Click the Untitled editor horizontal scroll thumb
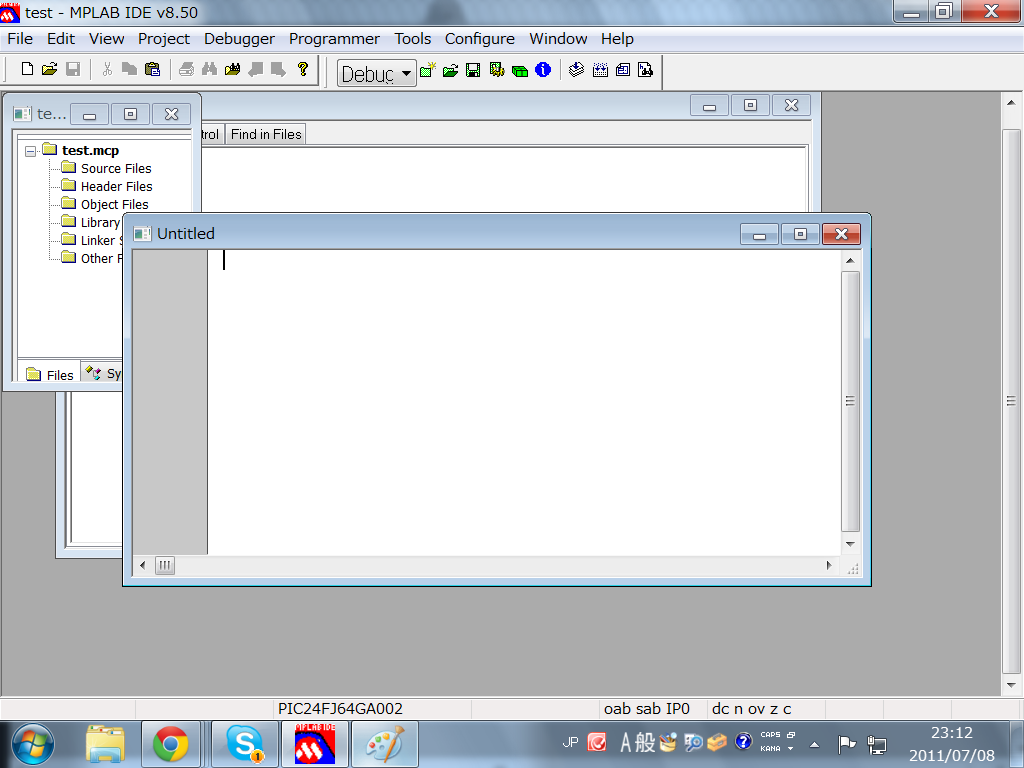 point(165,566)
